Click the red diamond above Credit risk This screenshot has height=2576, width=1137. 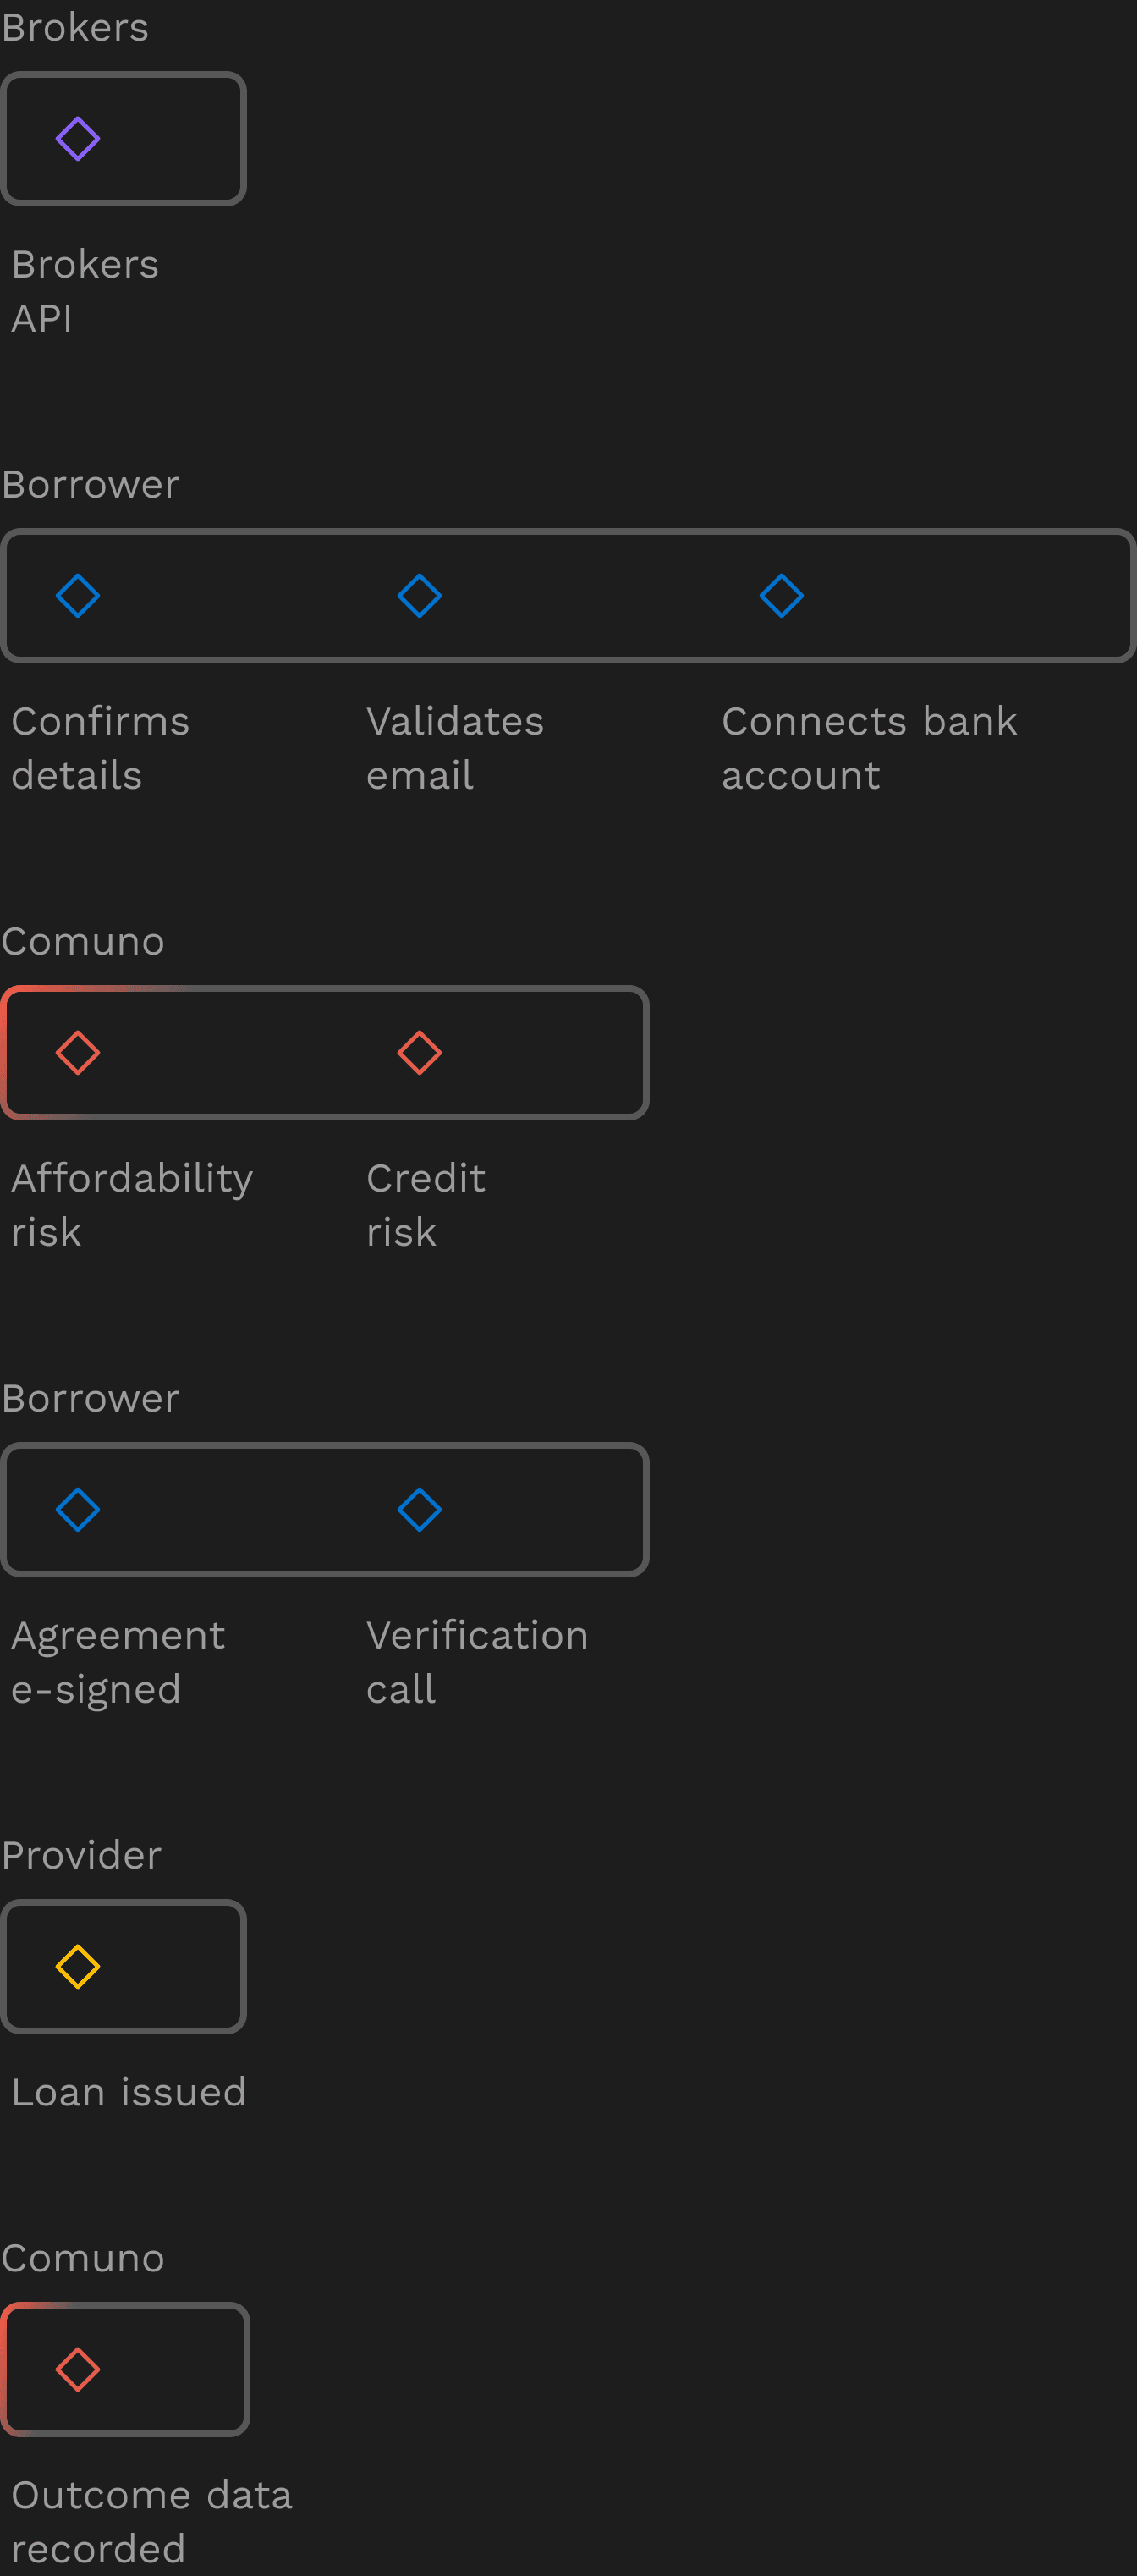[x=419, y=1053]
